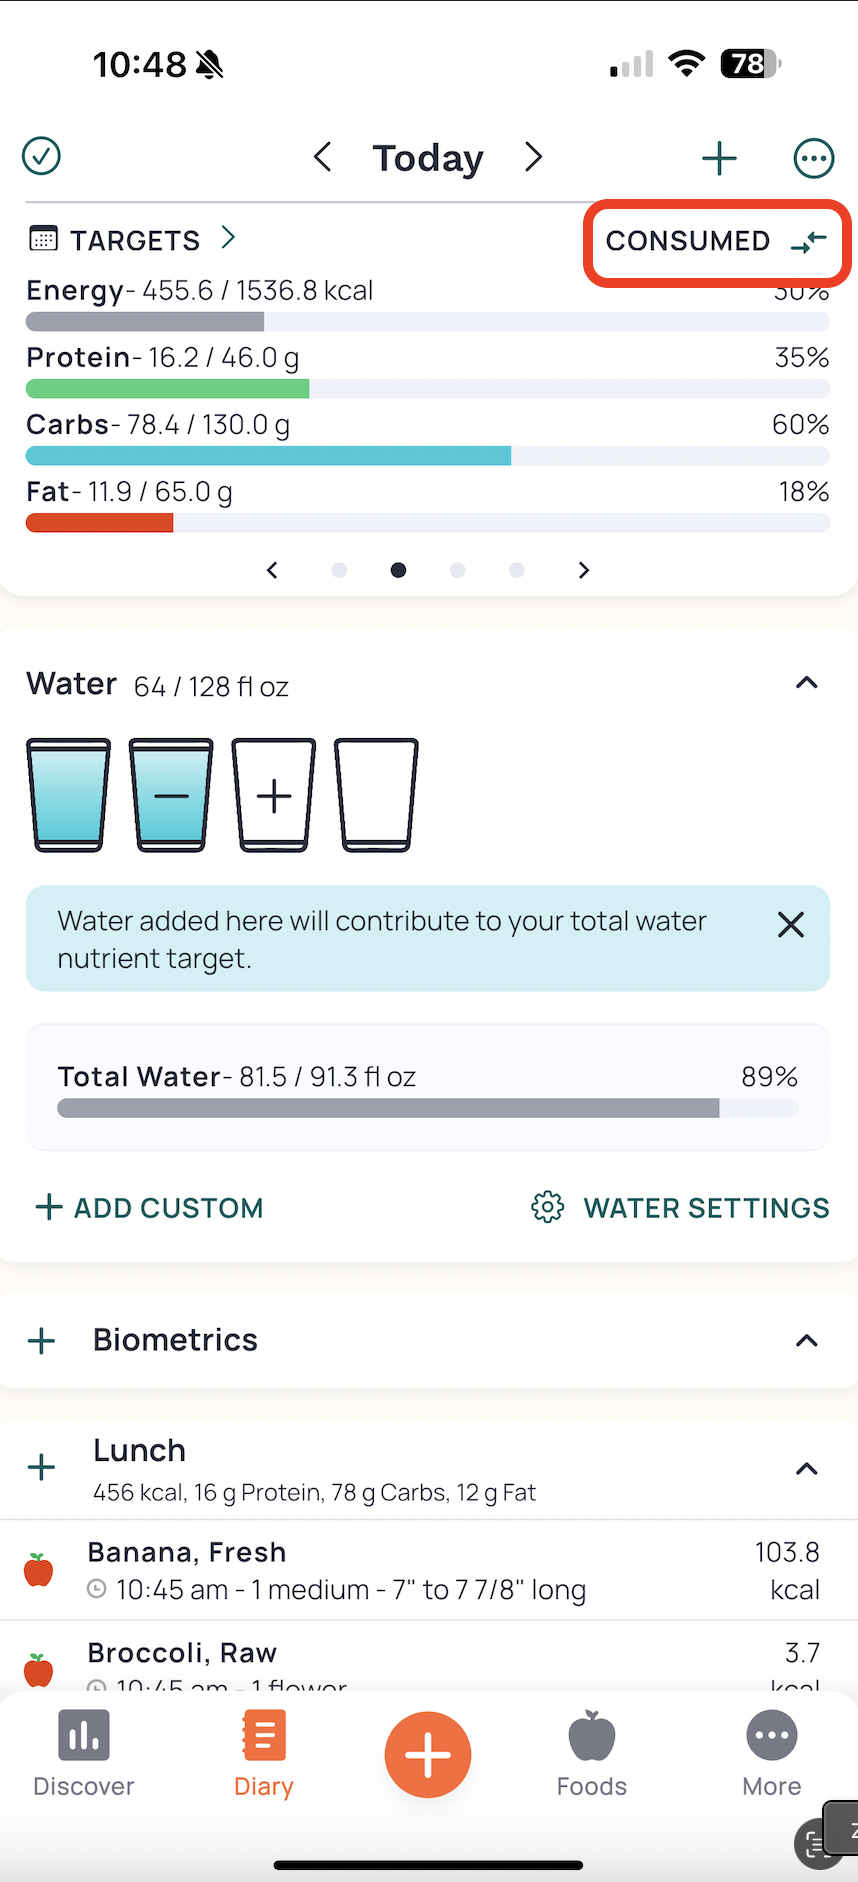Go to the next day arrow
Screen dimensions: 858x1882
pyautogui.click(x=534, y=157)
